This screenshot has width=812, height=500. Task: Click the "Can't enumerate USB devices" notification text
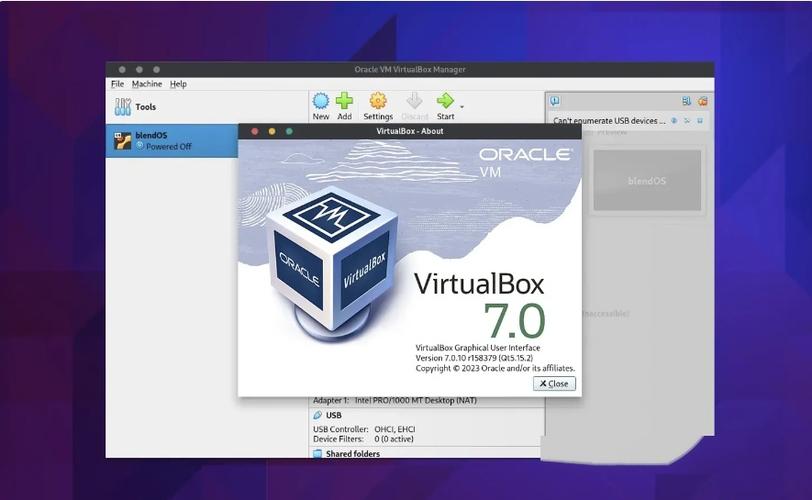608,121
